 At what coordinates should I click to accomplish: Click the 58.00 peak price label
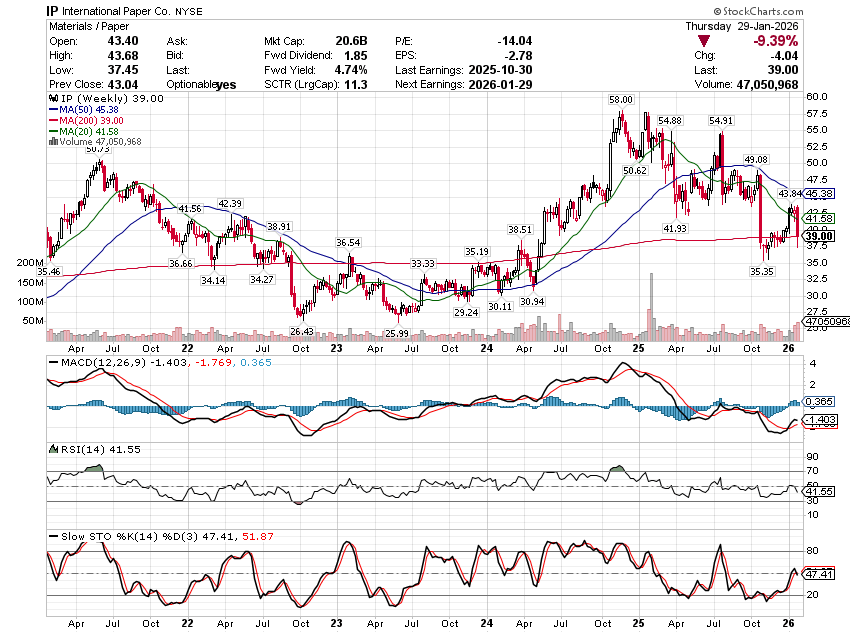(x=621, y=101)
